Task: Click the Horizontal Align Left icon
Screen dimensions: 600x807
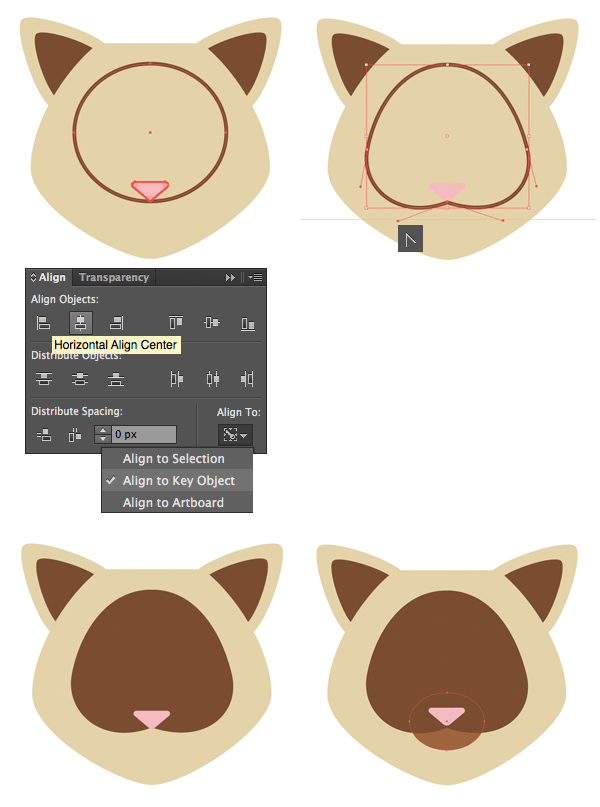Action: [x=44, y=323]
